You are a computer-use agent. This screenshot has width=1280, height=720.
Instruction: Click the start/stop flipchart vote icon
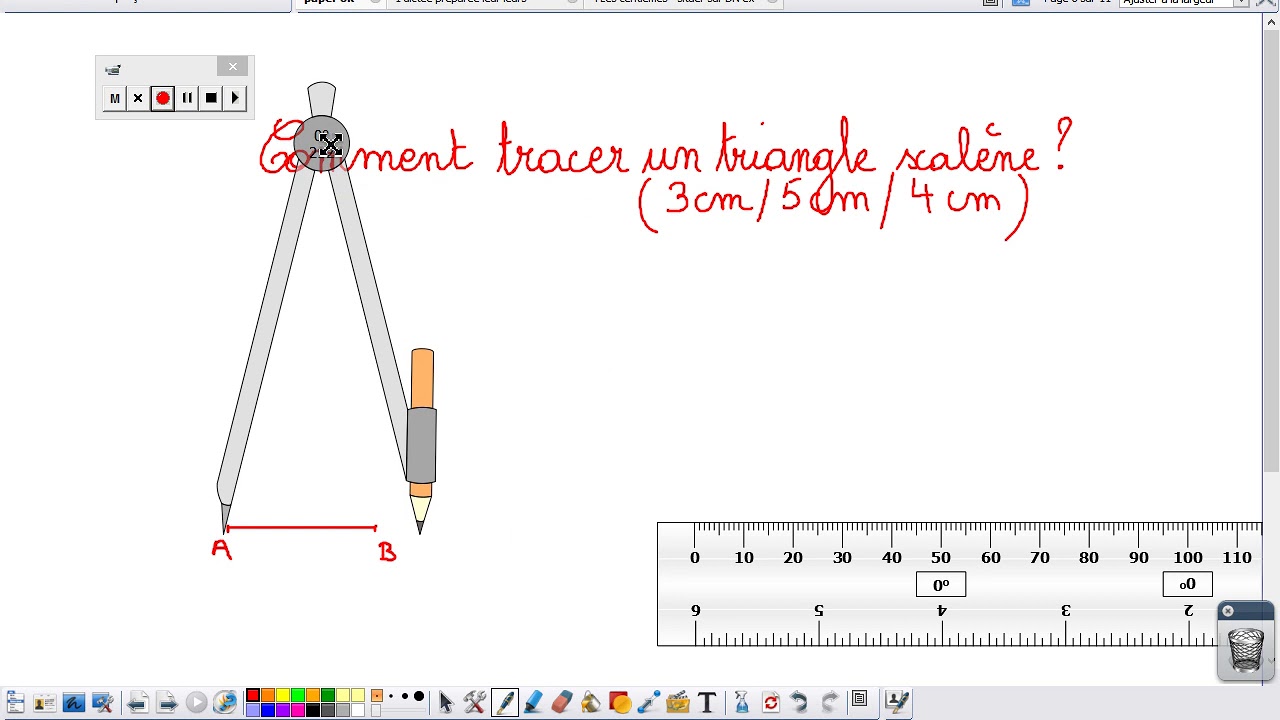click(x=196, y=703)
